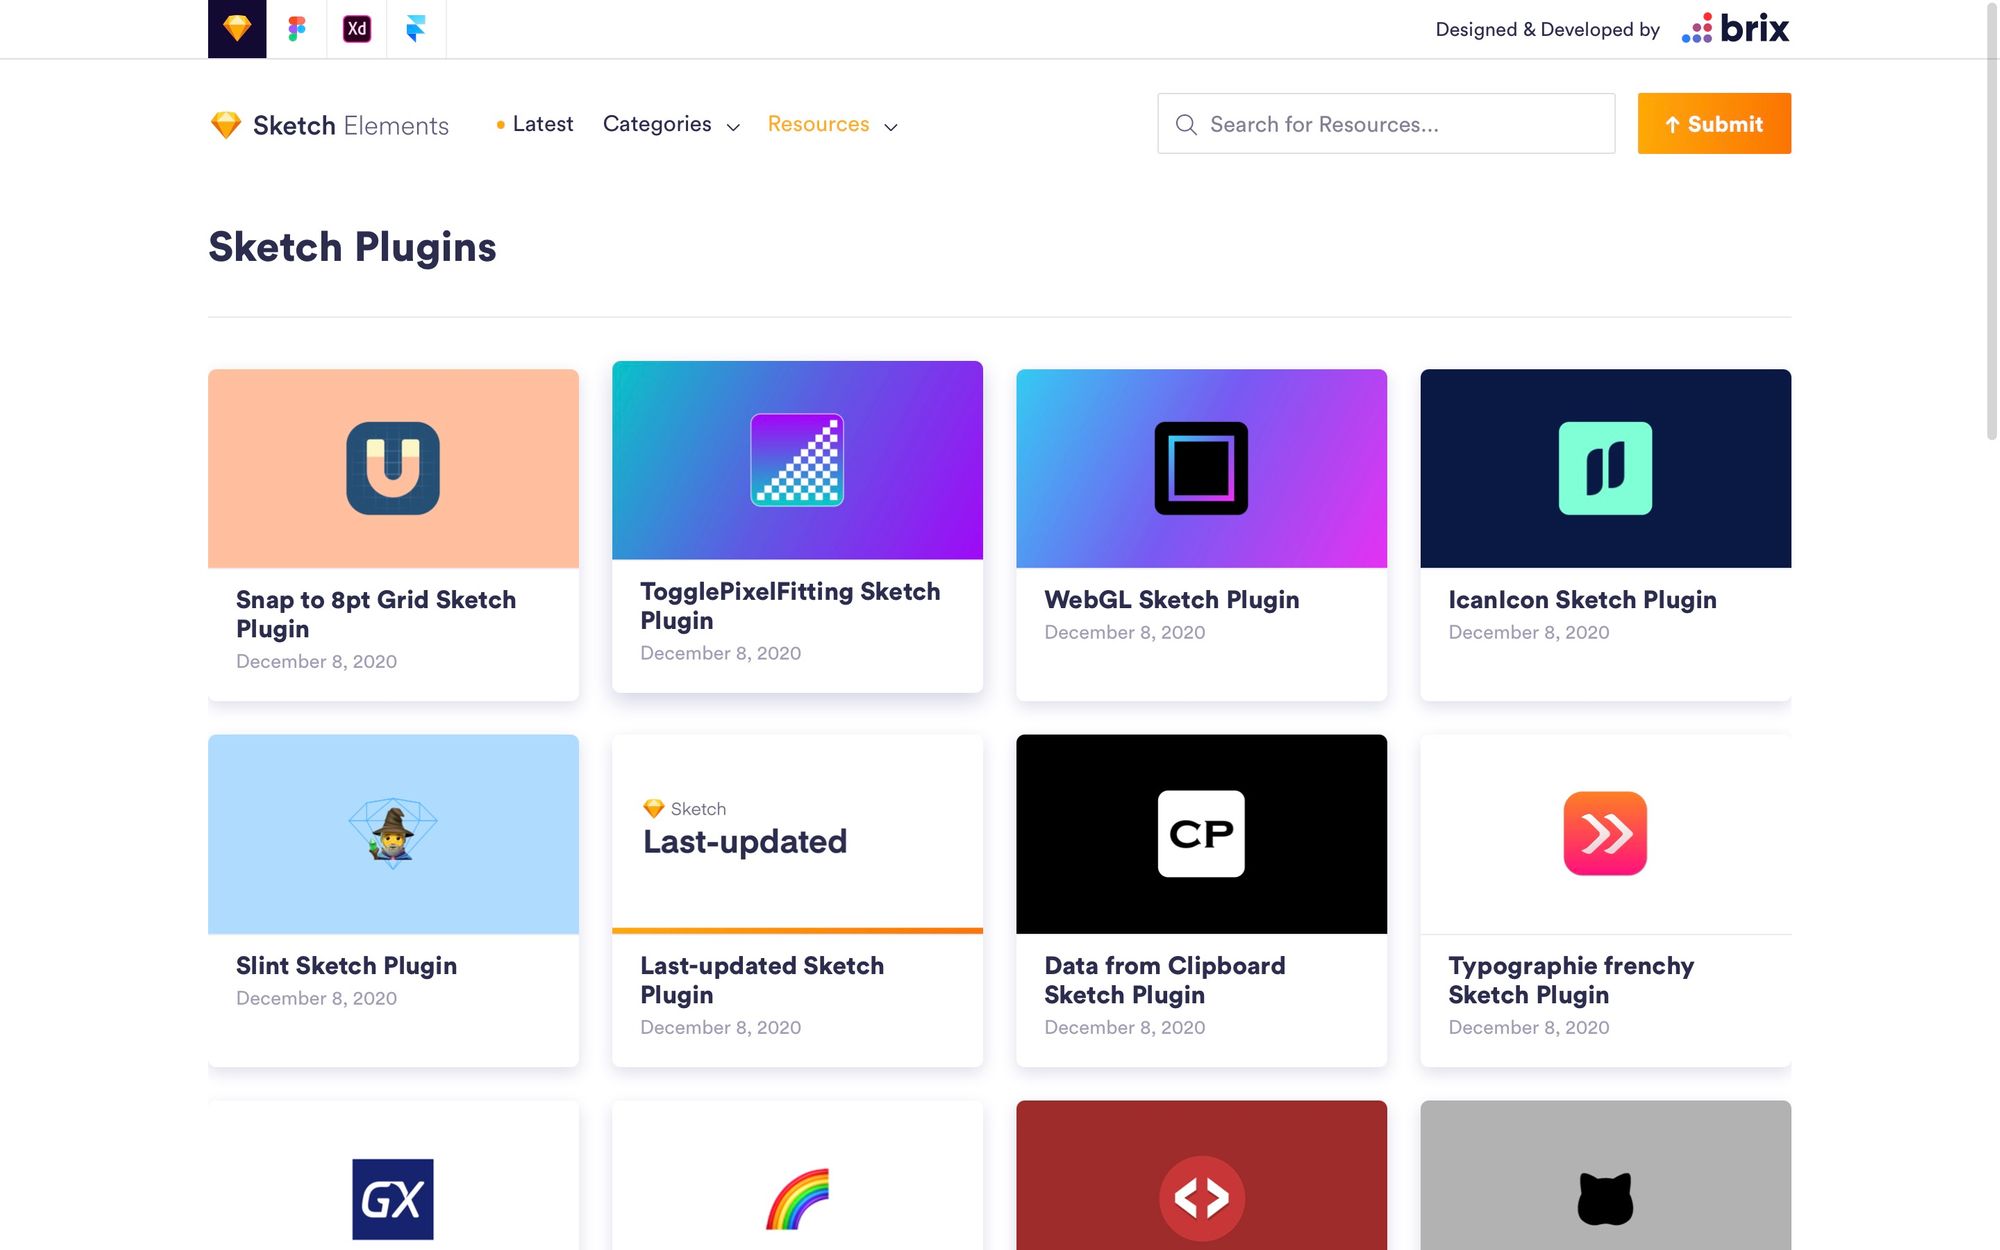Focus the Search for Resources field
The width and height of the screenshot is (2000, 1250).
pos(1386,123)
